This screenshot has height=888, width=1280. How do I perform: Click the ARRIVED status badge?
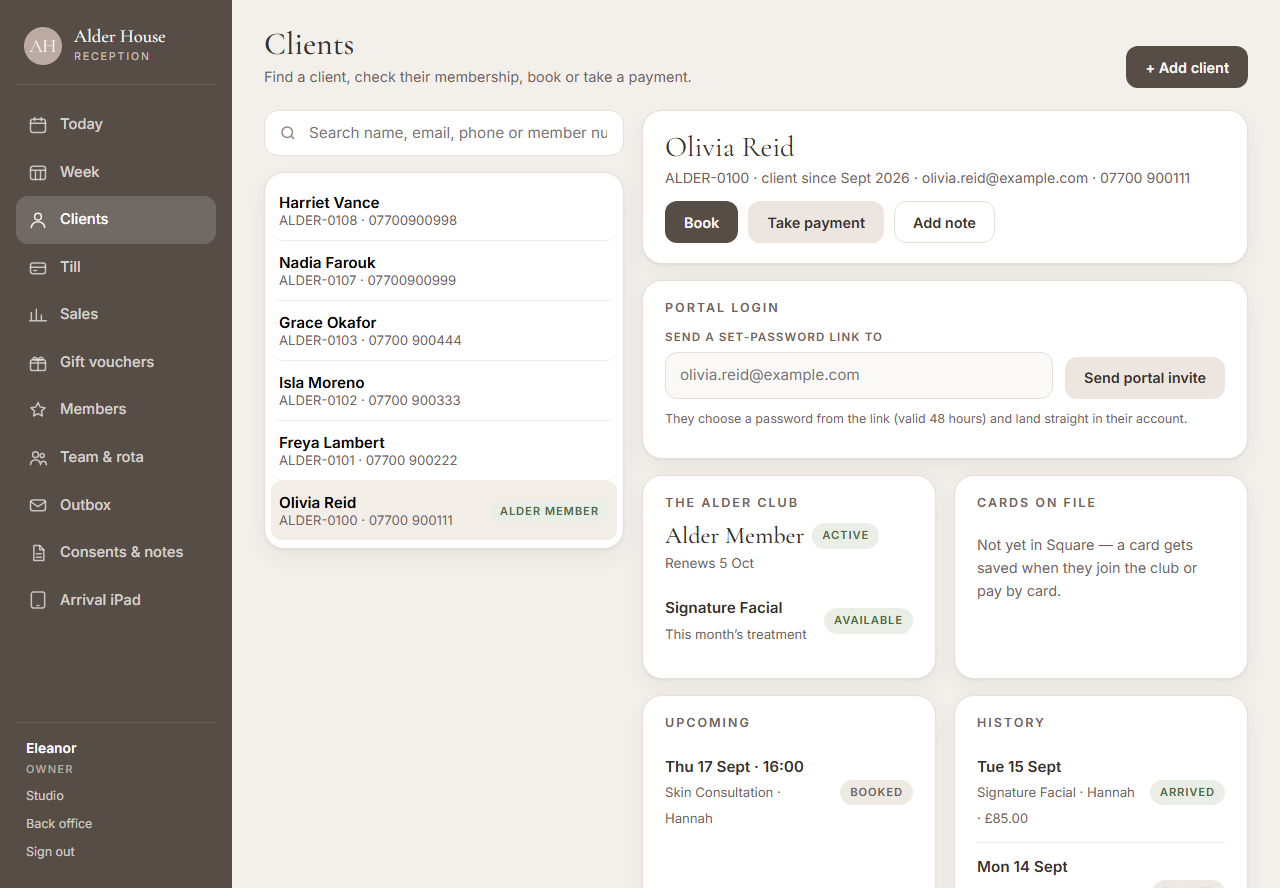click(1187, 792)
